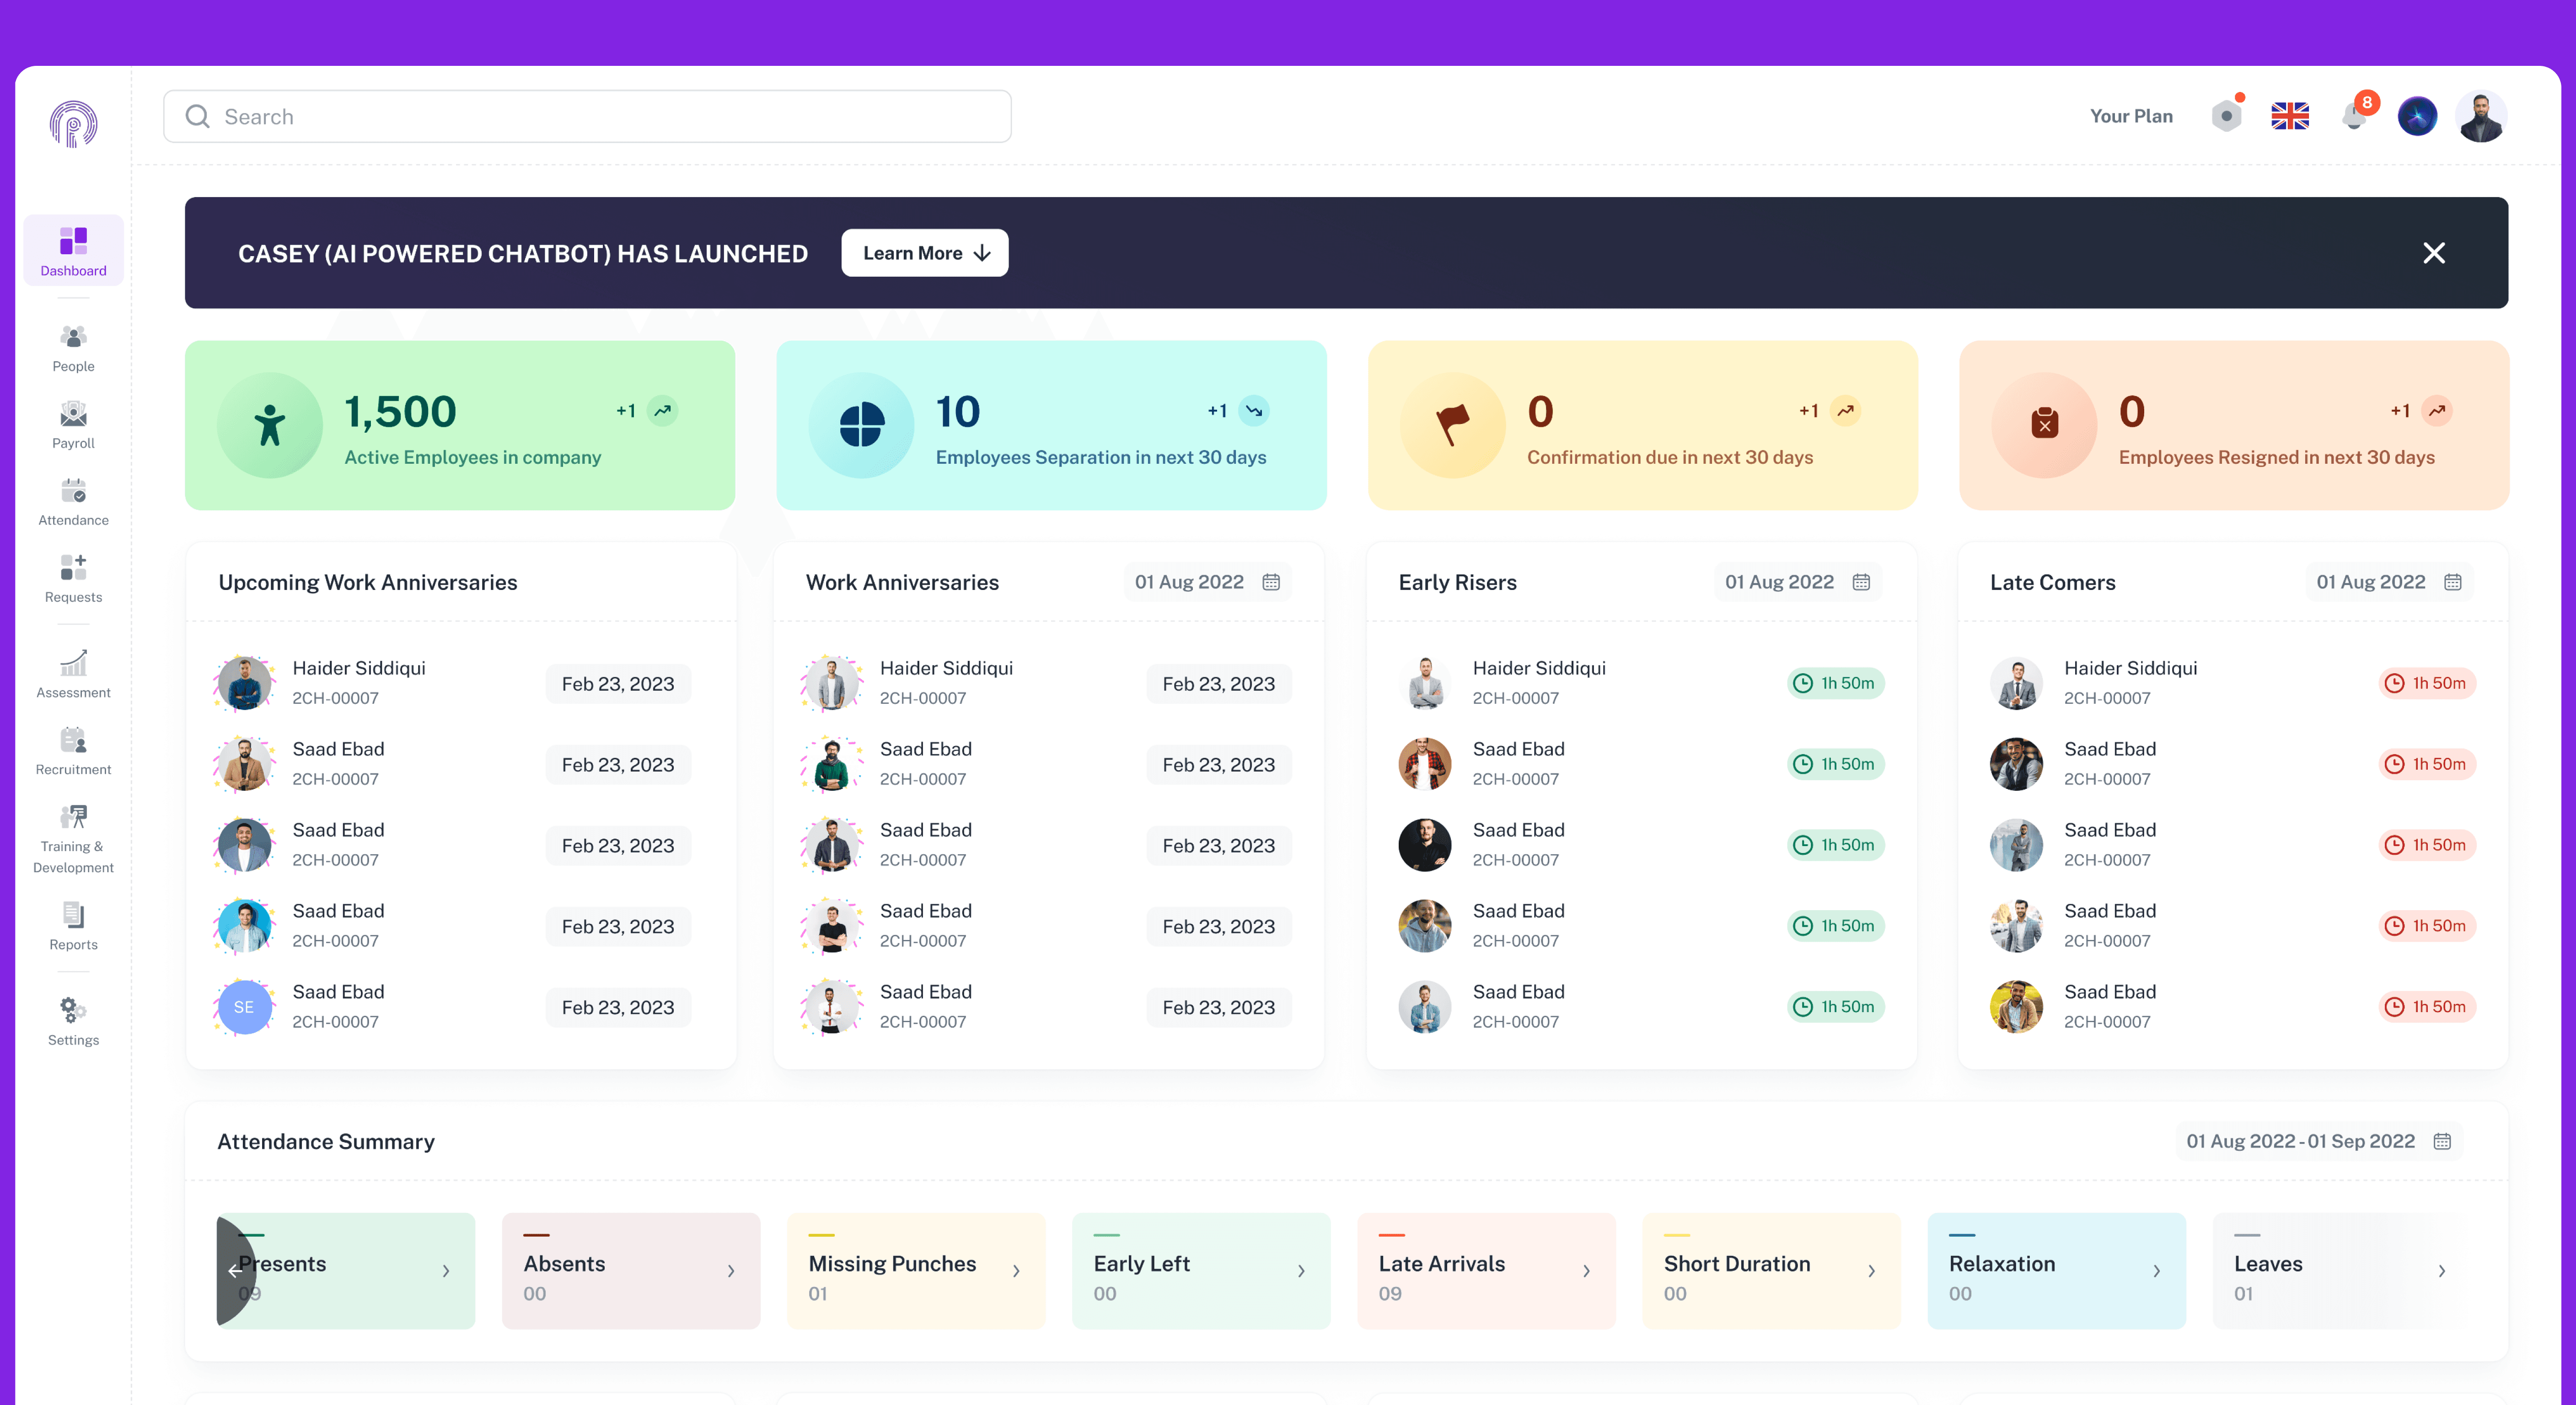Open the Your Plan link

point(2130,116)
